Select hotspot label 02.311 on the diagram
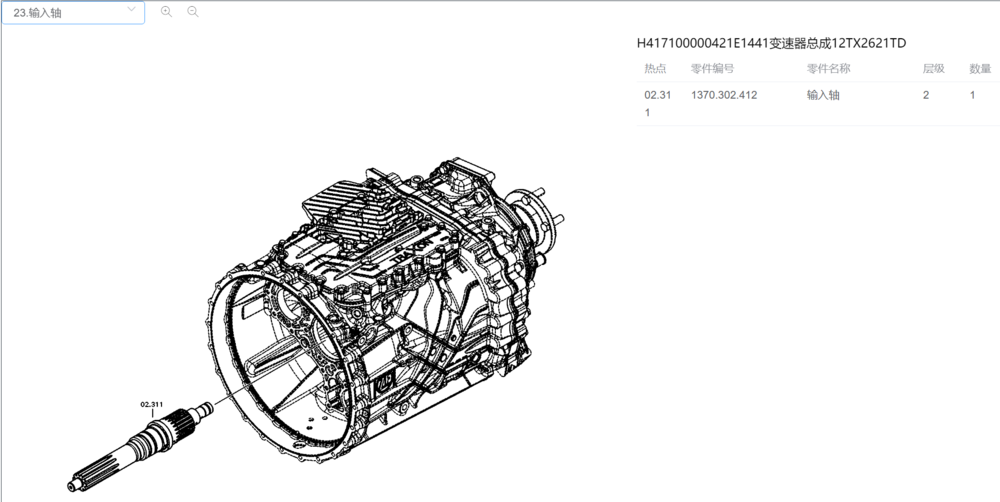The image size is (1000, 502). (152, 405)
